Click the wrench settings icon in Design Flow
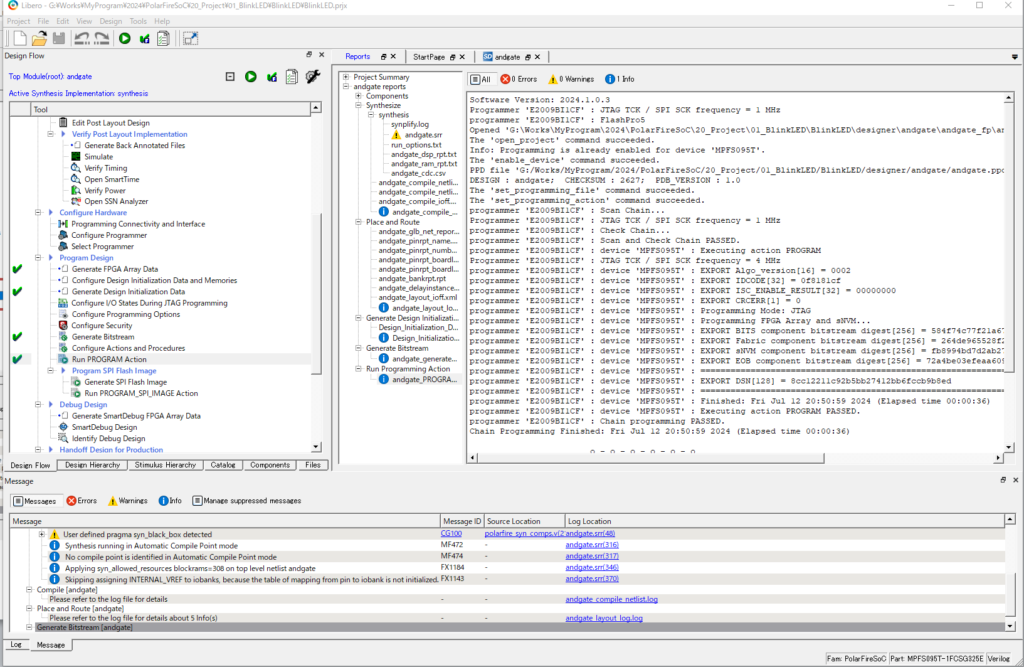The width and height of the screenshot is (1024, 667). [x=312, y=77]
